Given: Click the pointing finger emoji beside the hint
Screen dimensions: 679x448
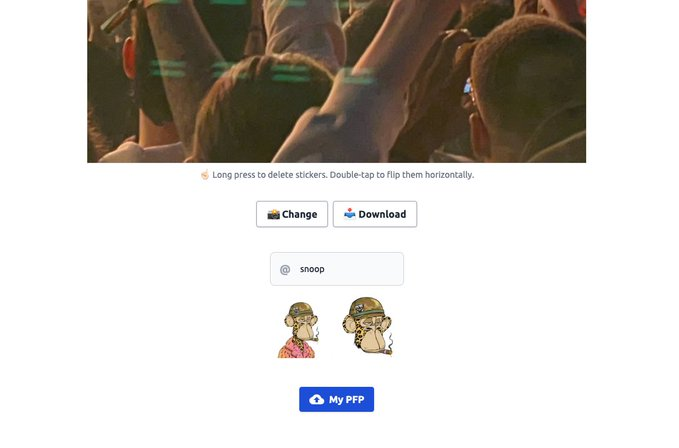Looking at the screenshot, I should [x=205, y=175].
